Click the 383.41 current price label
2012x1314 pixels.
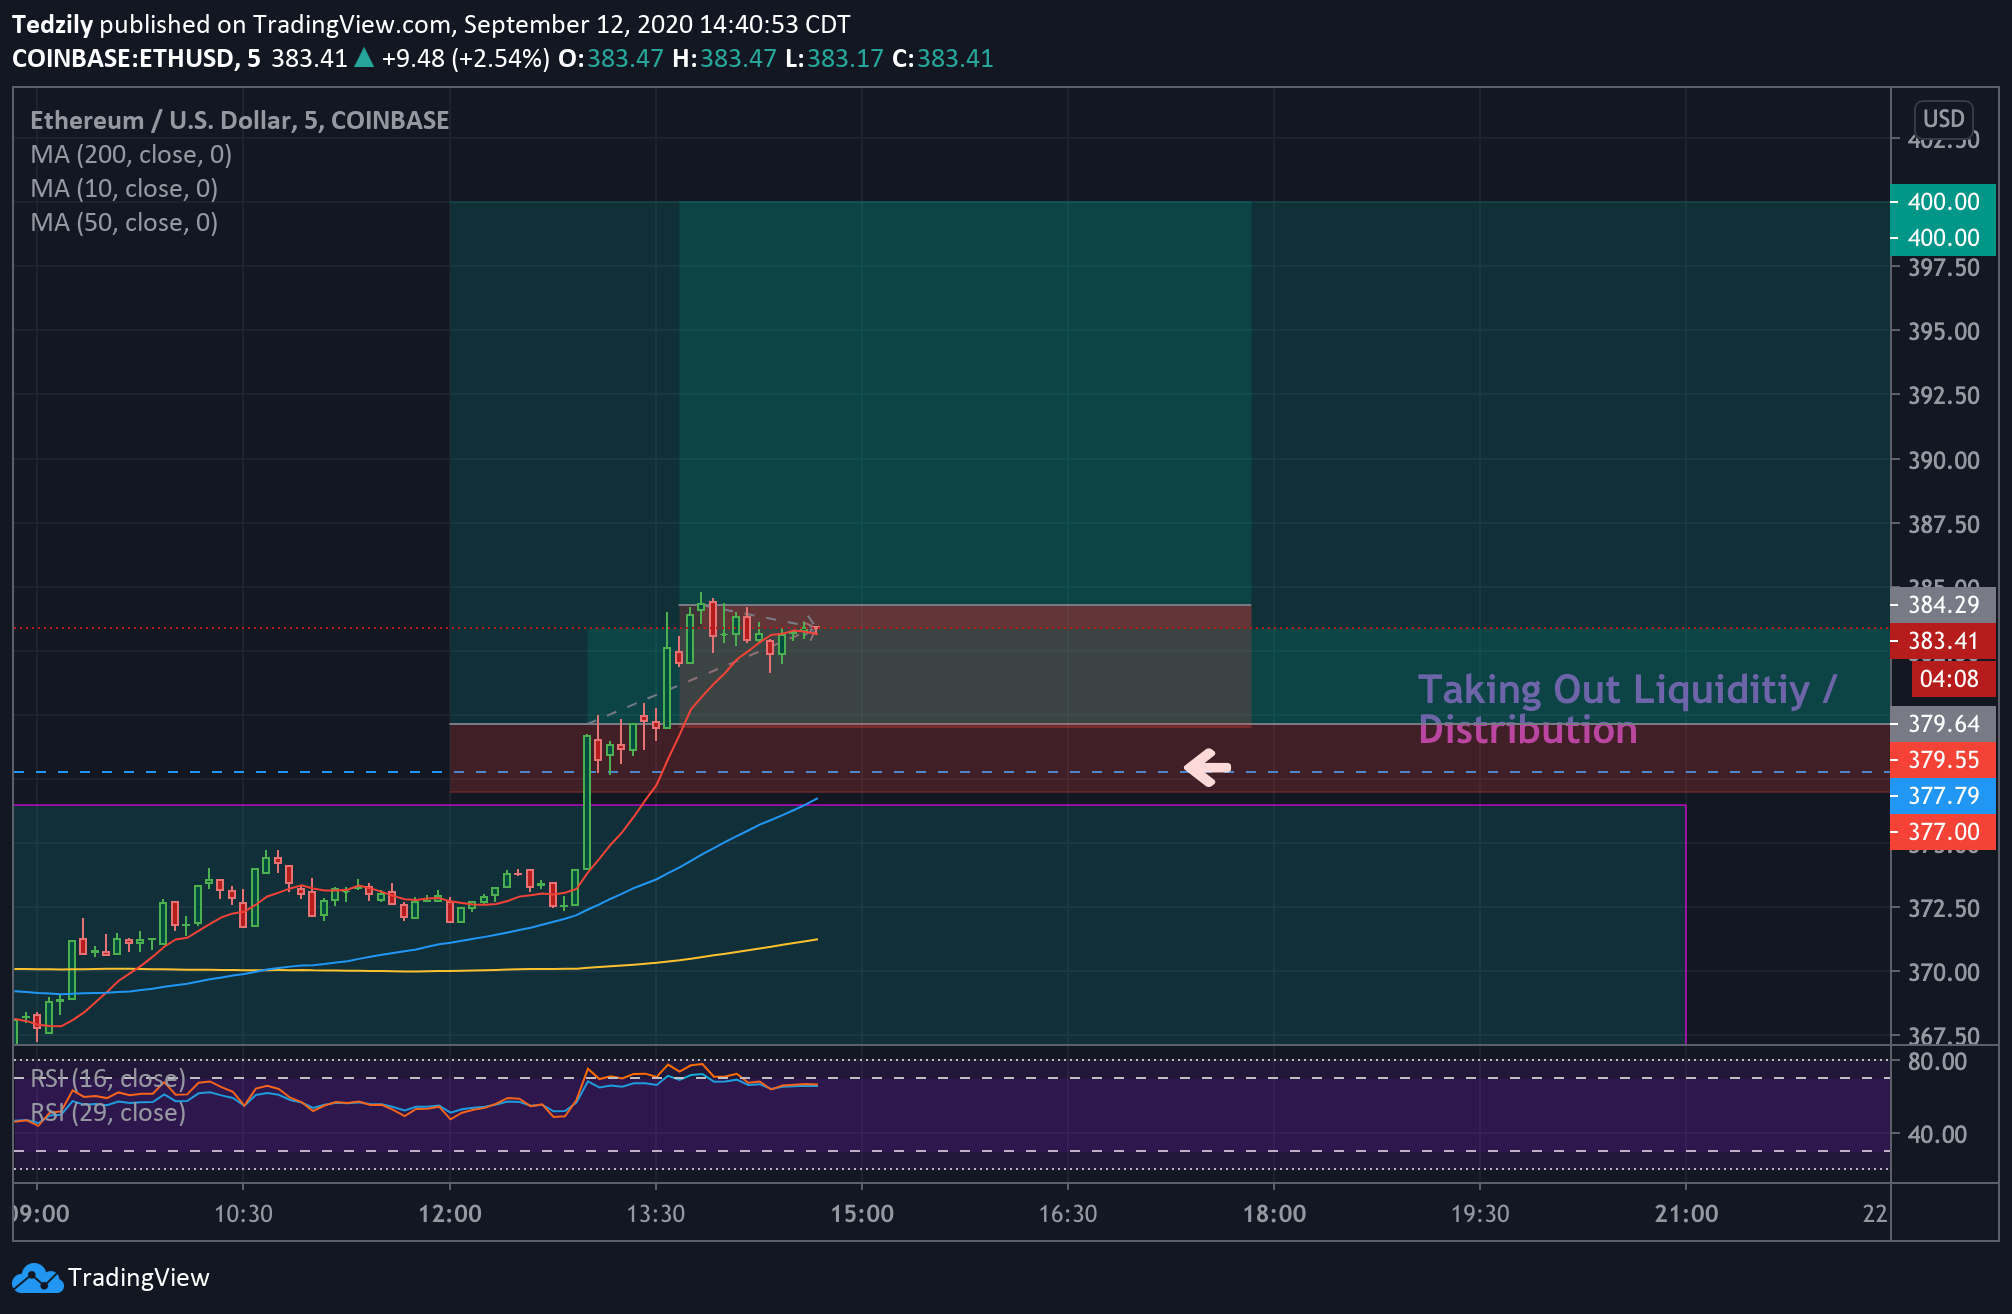(1943, 641)
